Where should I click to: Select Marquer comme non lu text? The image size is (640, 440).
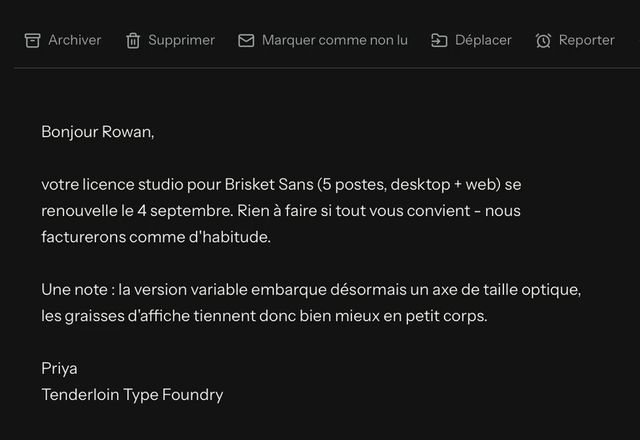pos(335,40)
